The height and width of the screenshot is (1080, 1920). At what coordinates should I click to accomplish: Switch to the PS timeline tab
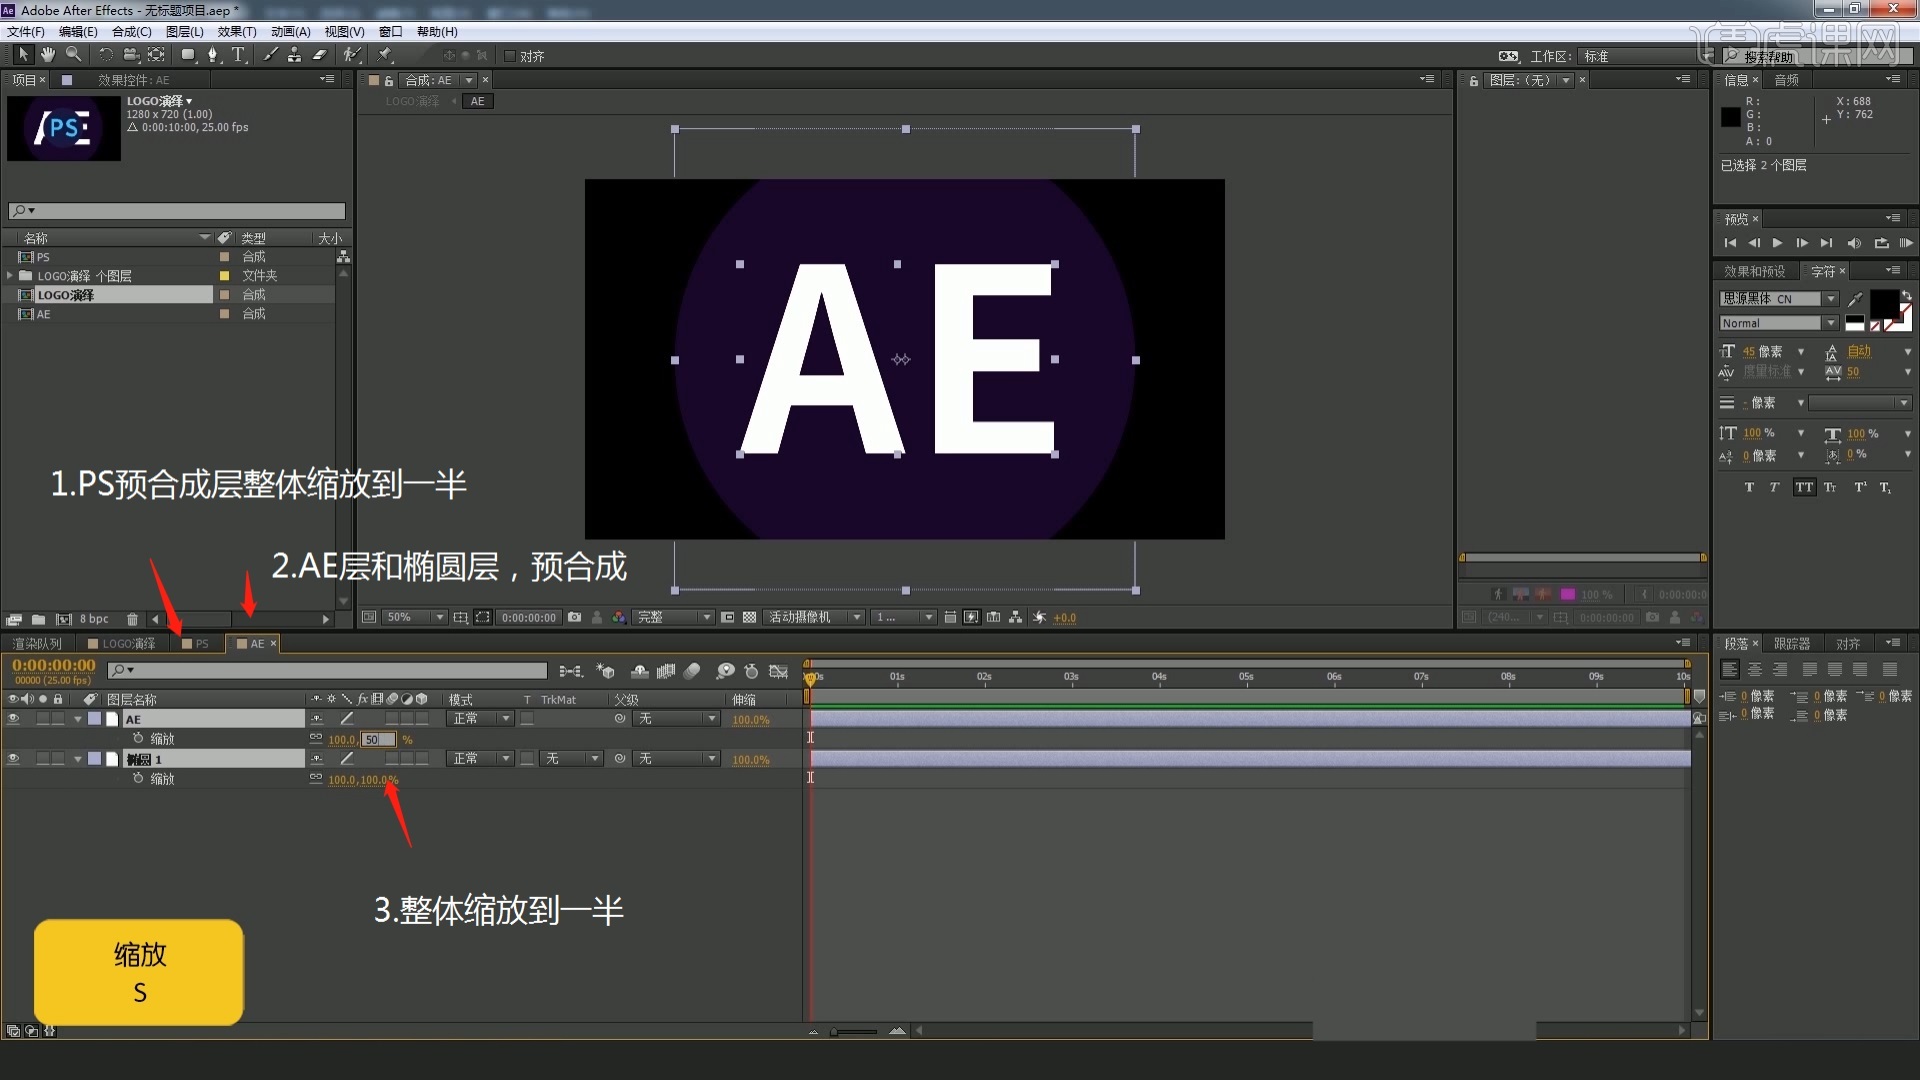[x=196, y=644]
